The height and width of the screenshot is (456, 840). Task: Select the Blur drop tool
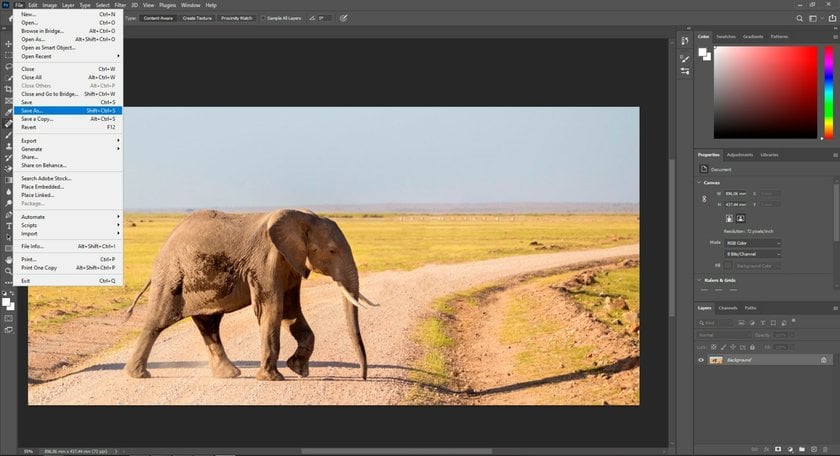[8, 191]
